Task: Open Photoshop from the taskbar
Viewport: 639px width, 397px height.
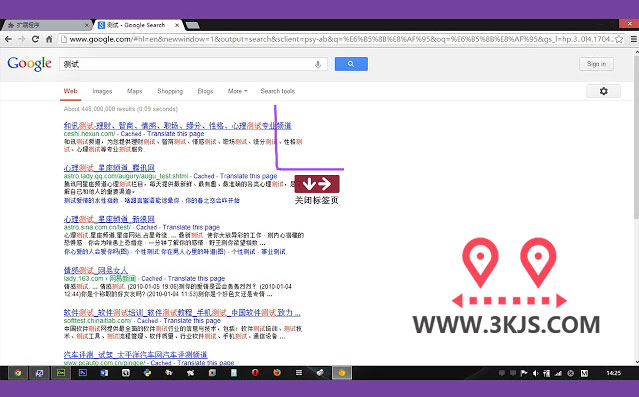Action: [83, 373]
